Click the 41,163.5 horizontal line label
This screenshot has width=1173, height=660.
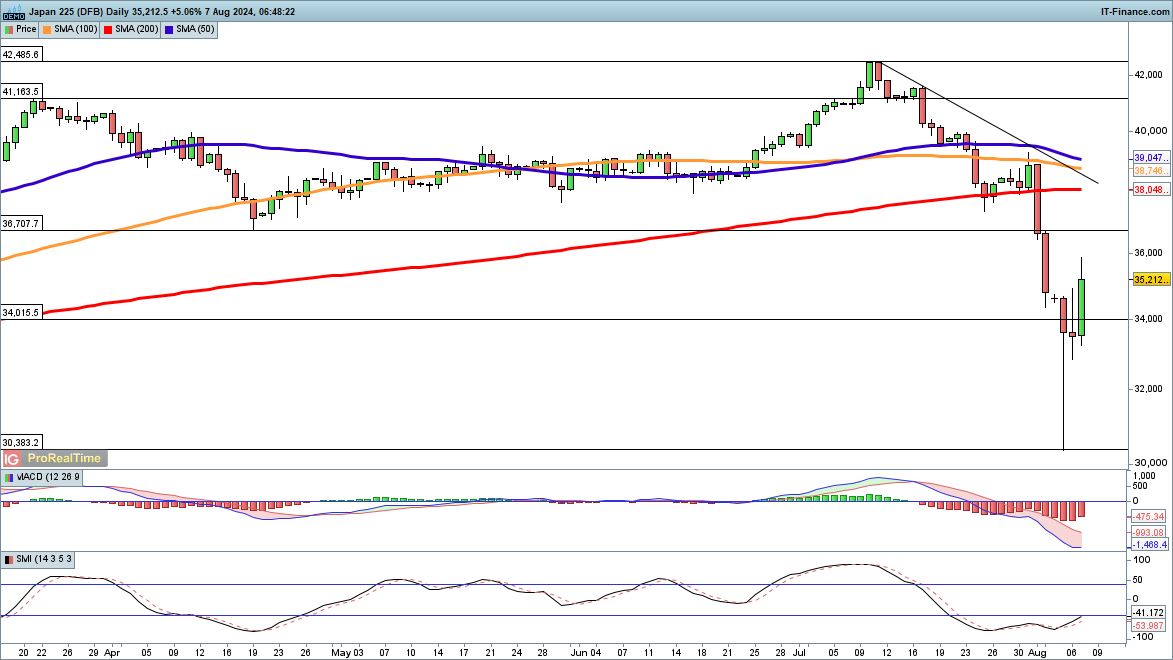point(21,91)
